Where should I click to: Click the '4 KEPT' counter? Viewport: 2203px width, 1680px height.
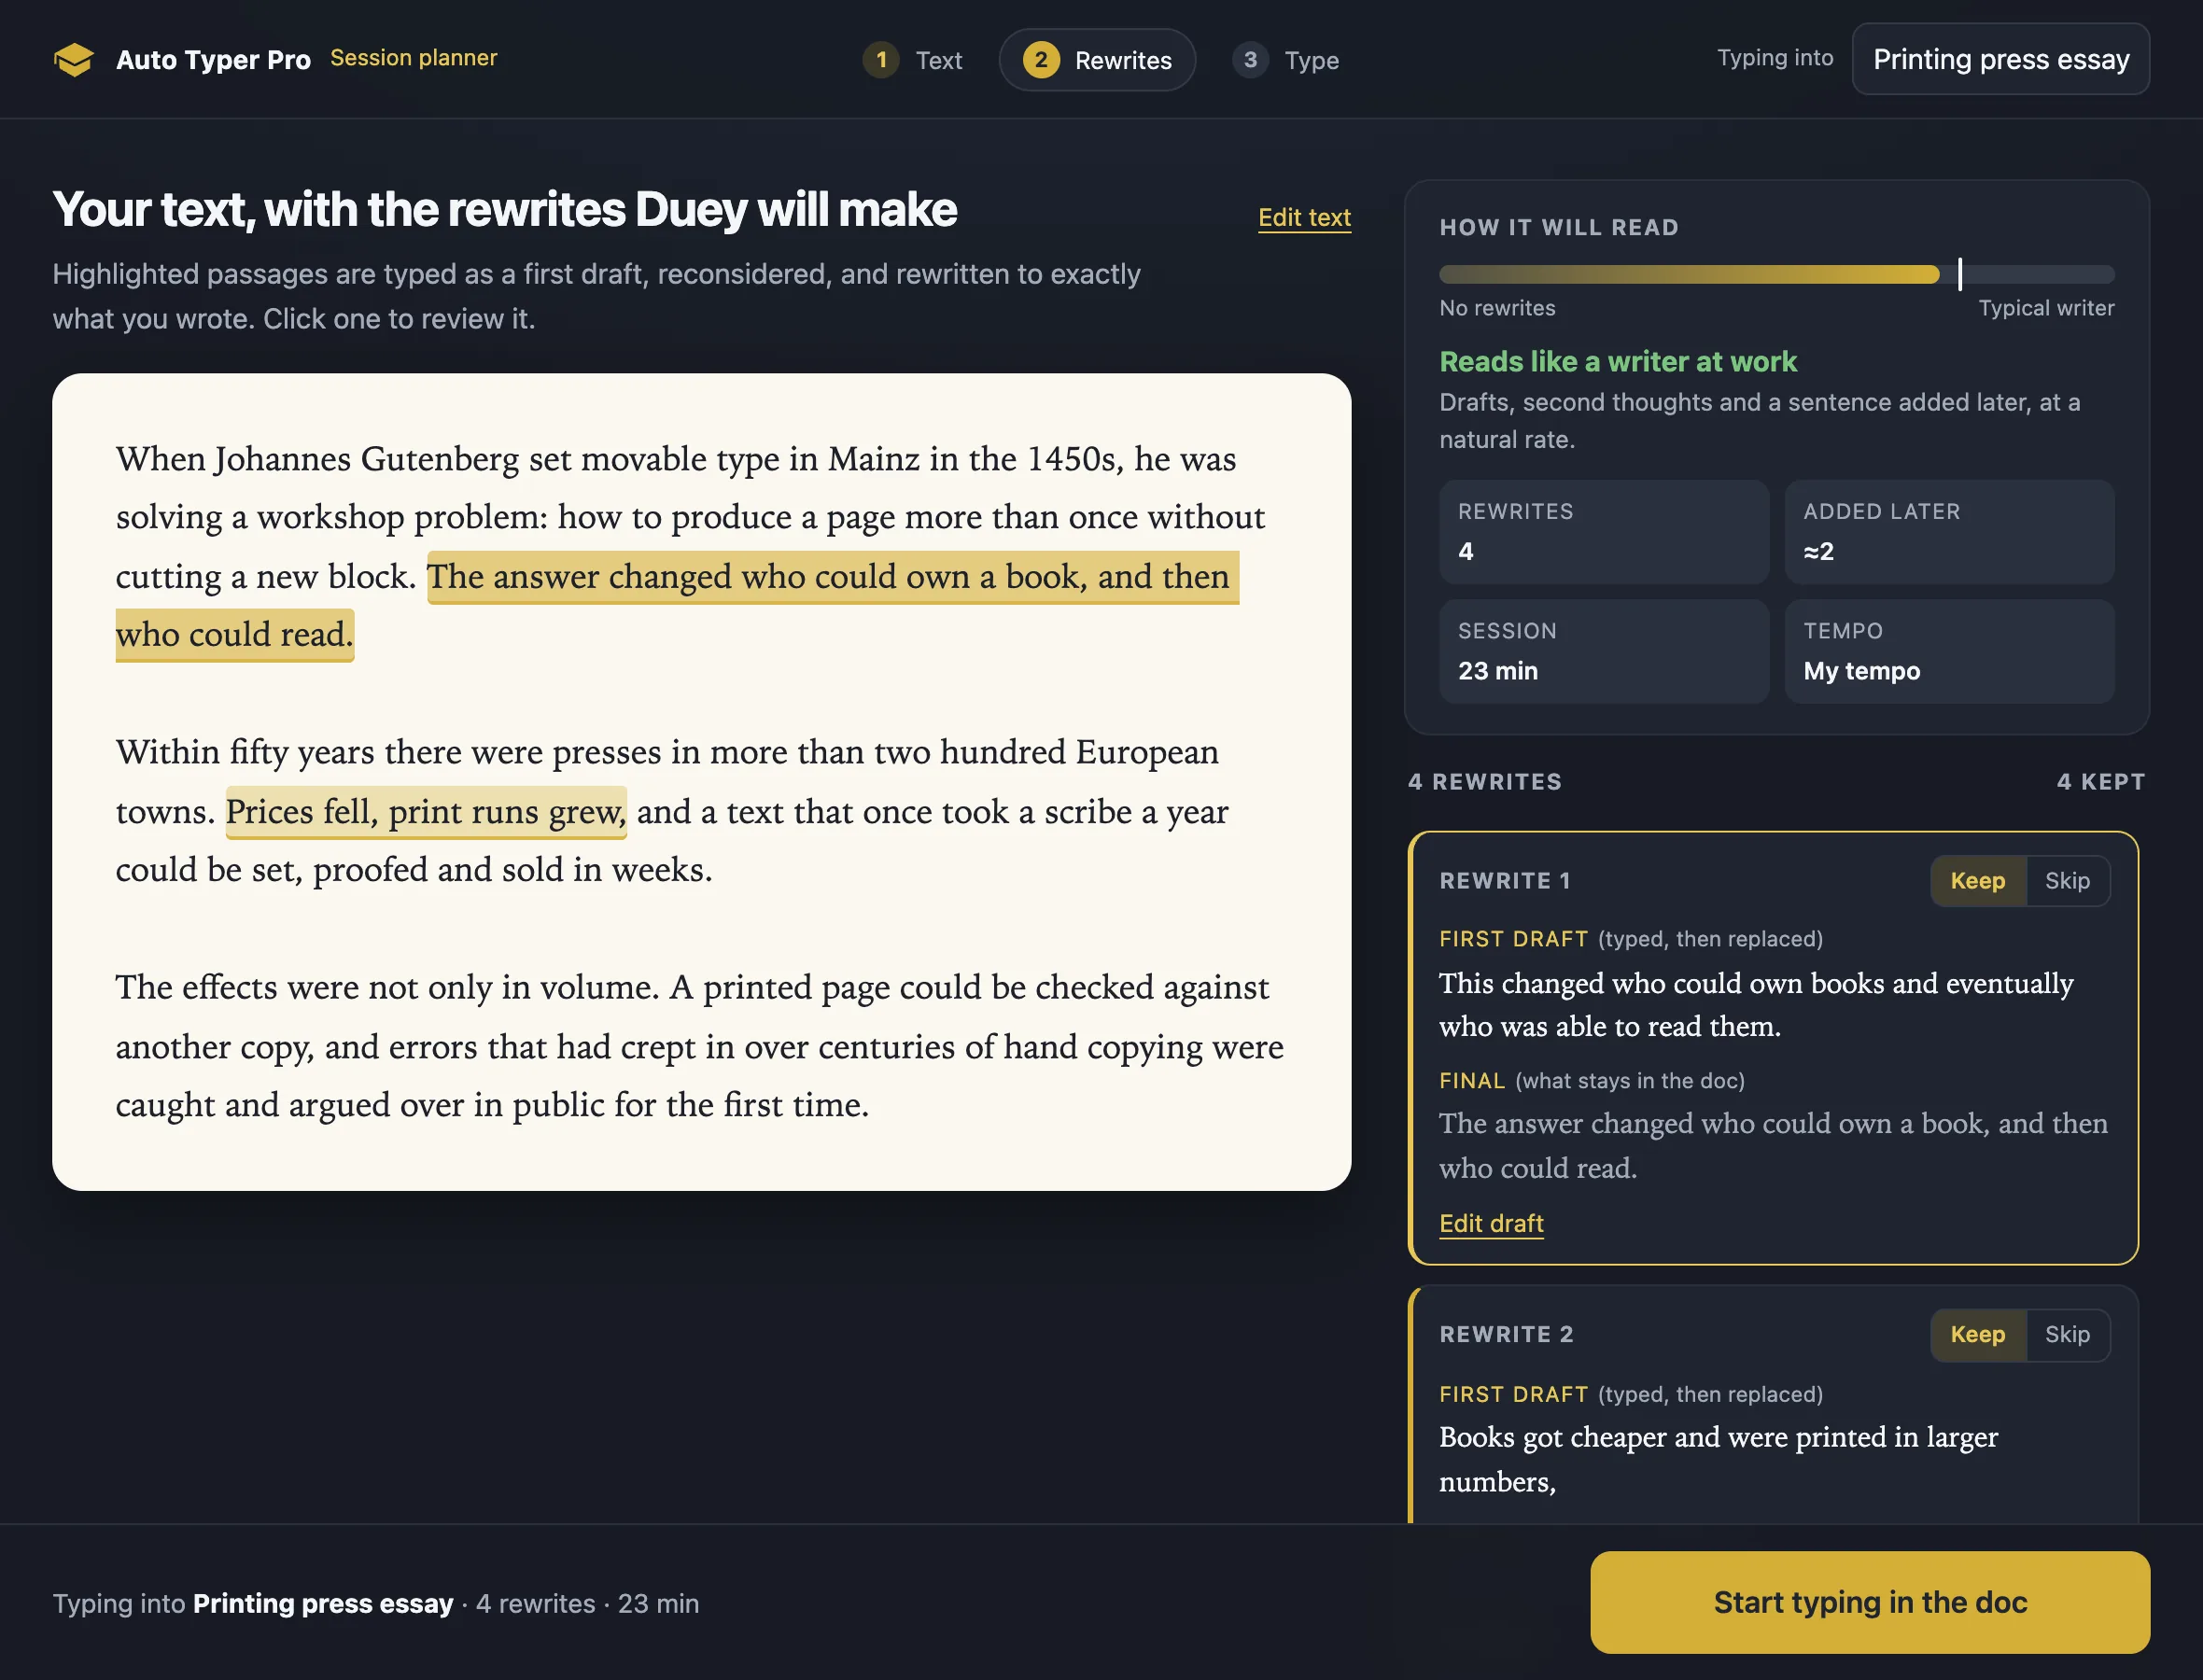tap(2101, 782)
